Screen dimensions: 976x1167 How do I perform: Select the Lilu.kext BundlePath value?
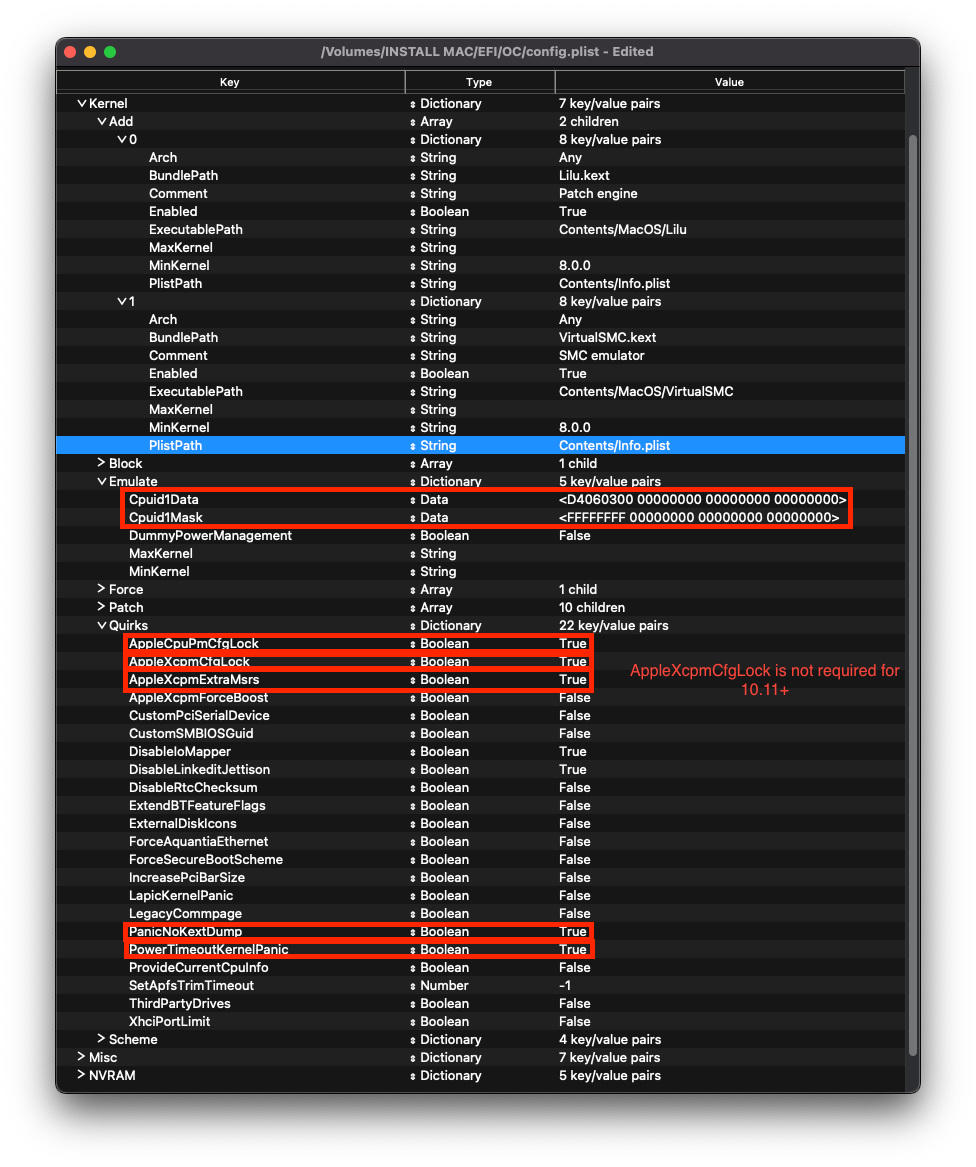pyautogui.click(x=583, y=176)
